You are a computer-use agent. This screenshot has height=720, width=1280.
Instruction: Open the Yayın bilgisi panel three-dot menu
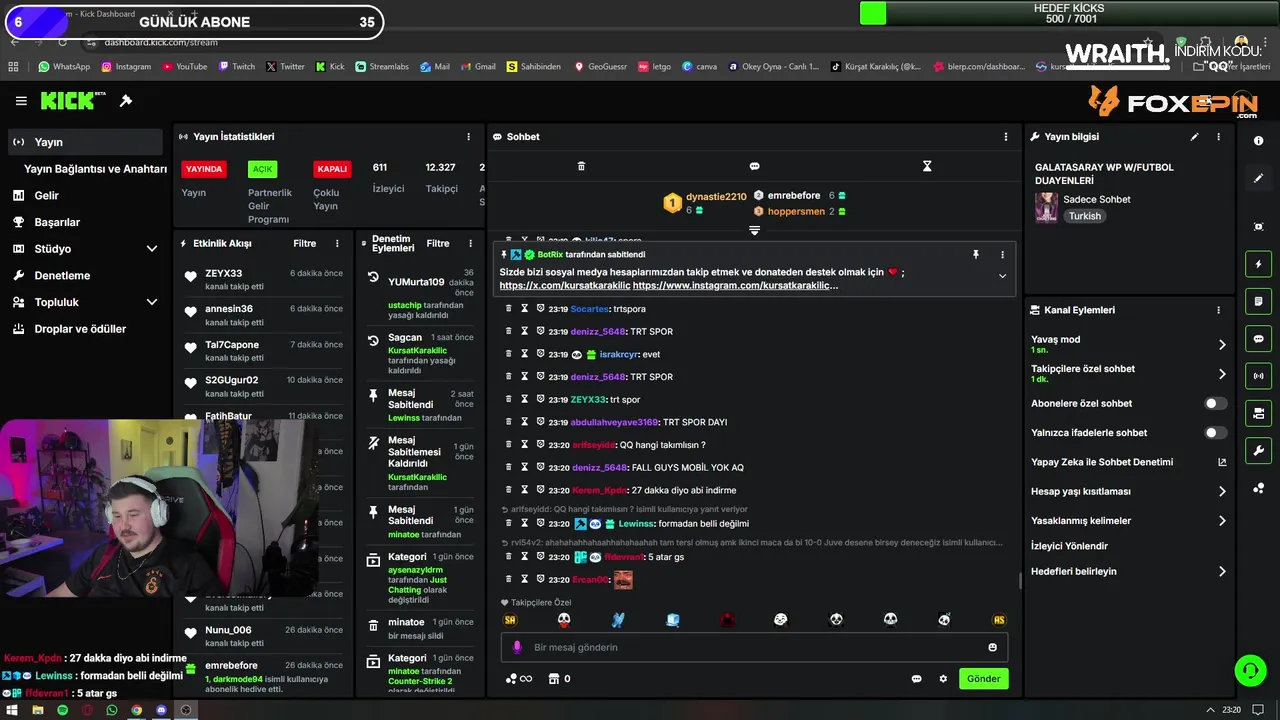(x=1218, y=137)
